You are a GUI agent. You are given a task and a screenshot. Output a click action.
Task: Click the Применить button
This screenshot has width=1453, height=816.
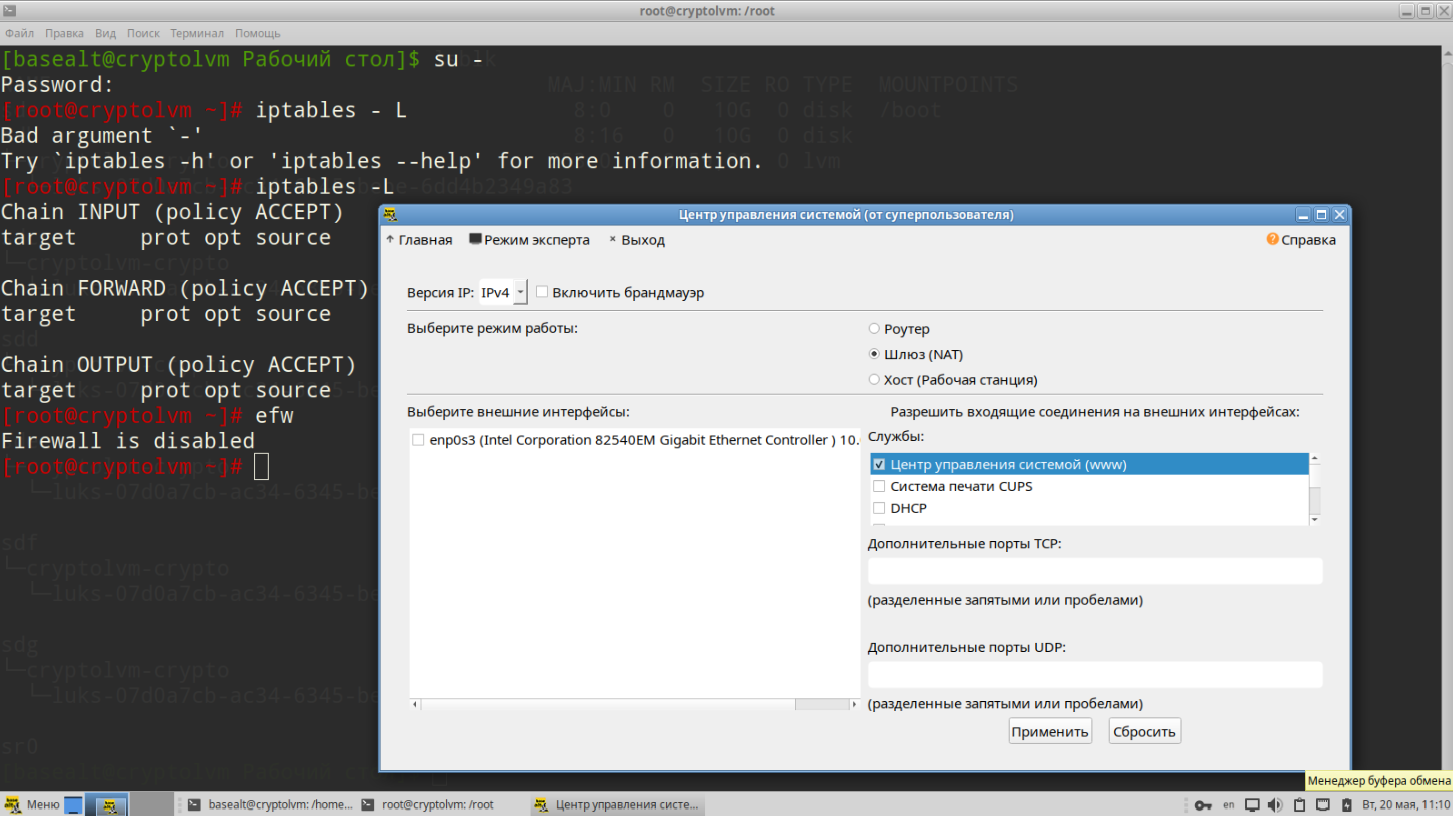tap(1050, 731)
